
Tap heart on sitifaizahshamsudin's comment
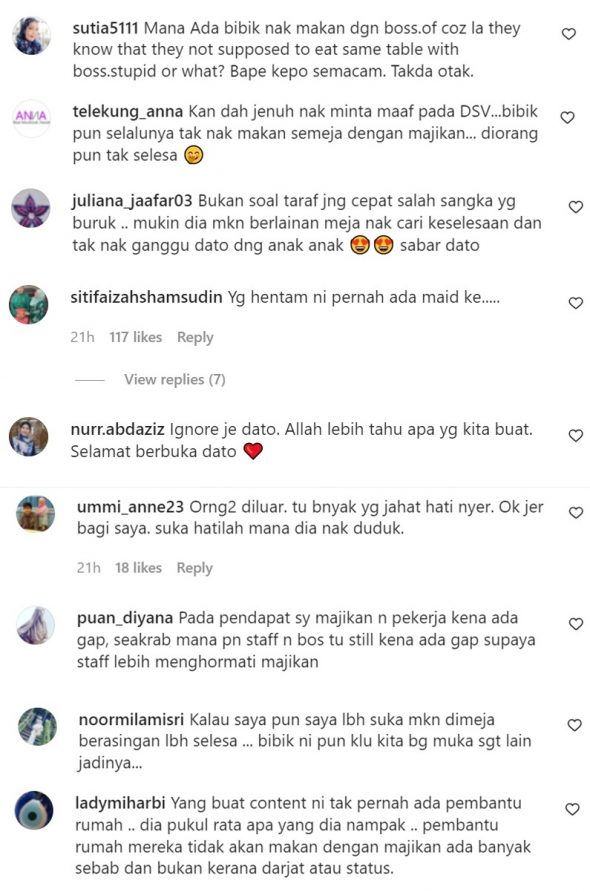coord(576,303)
